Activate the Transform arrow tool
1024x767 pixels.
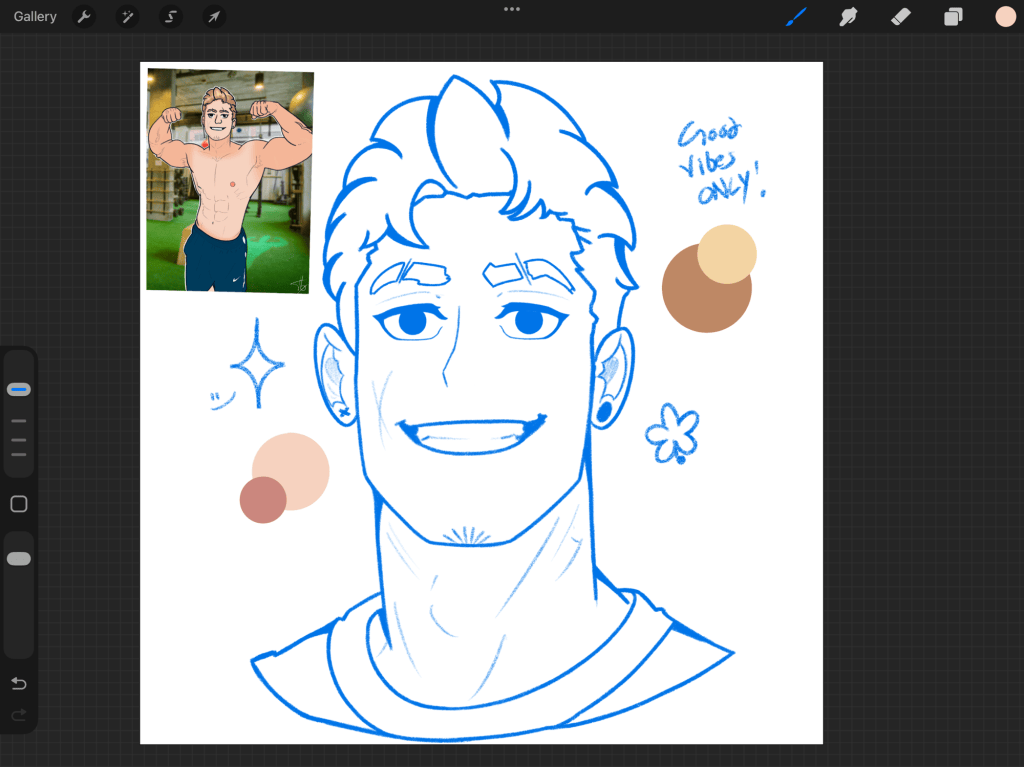(x=214, y=16)
